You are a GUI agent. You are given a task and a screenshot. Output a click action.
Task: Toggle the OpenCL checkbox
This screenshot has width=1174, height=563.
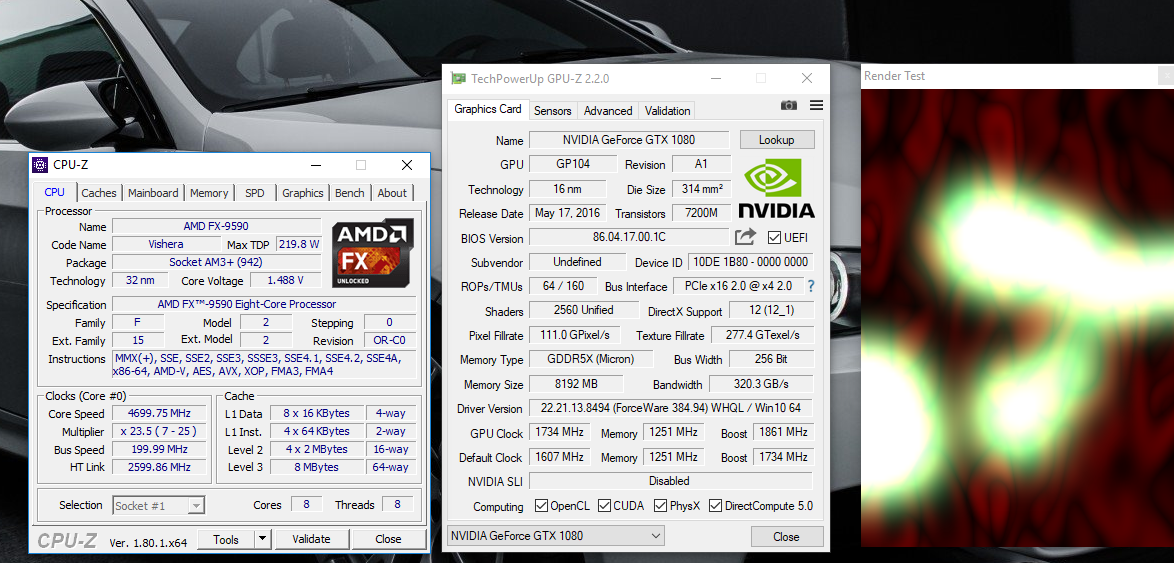point(541,506)
